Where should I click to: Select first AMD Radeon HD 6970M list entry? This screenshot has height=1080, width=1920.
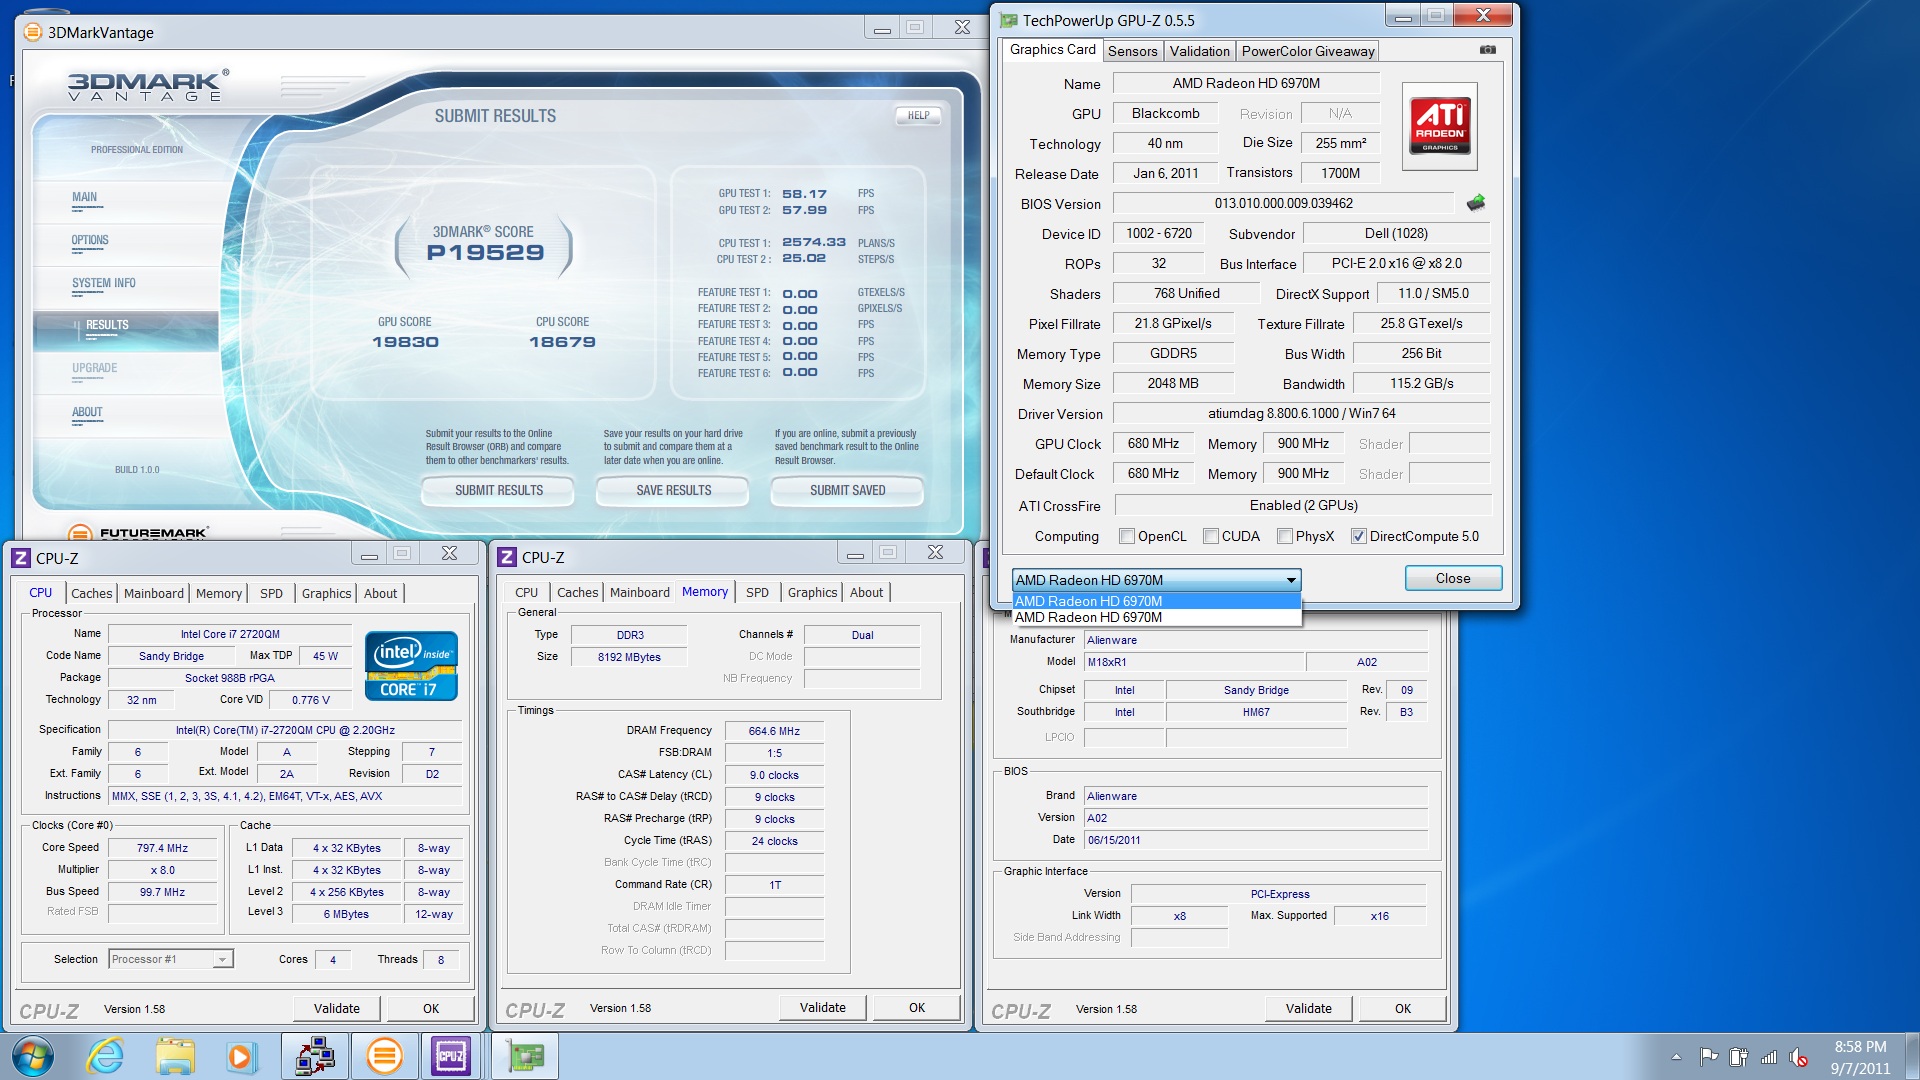[1157, 601]
